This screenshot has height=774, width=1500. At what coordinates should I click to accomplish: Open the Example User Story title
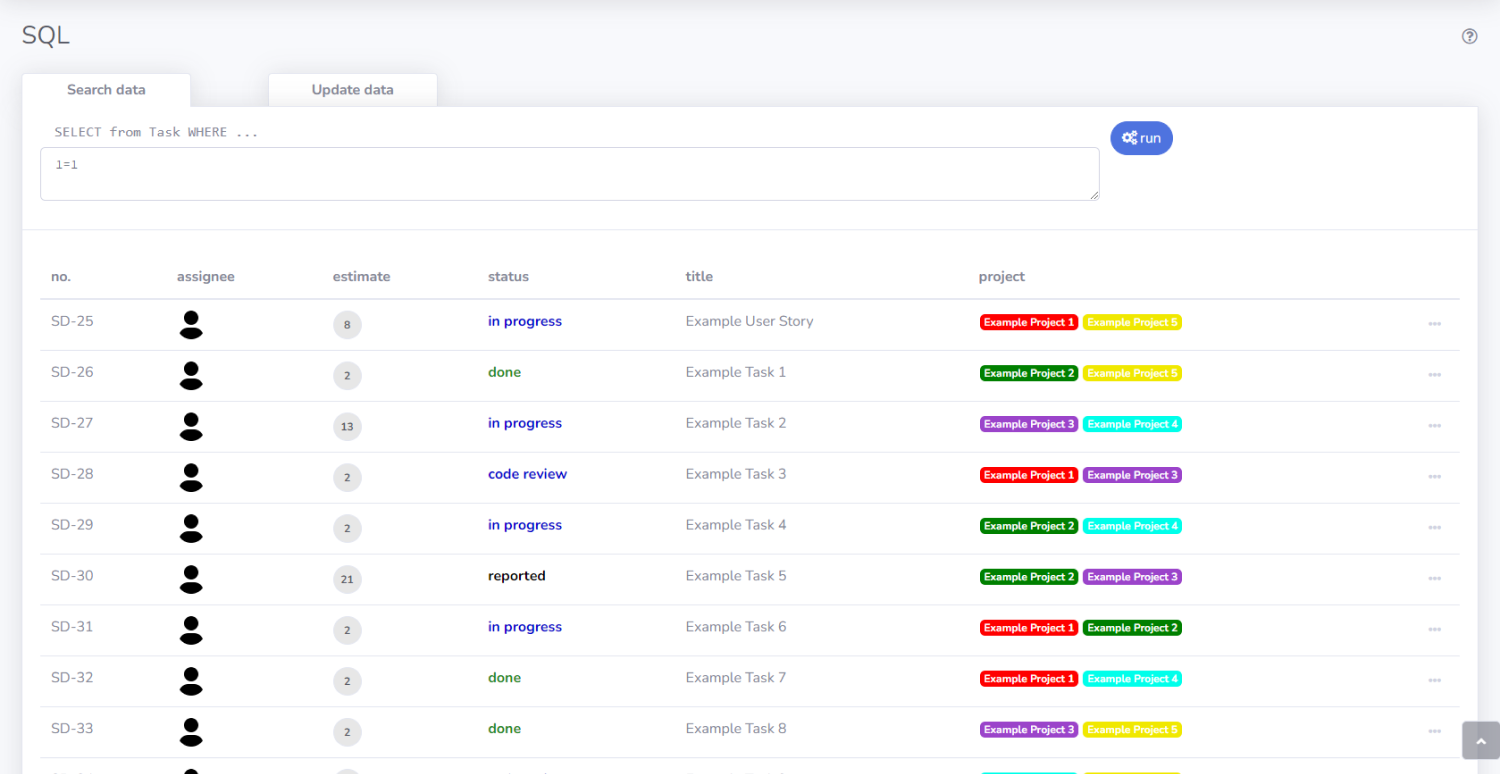pyautogui.click(x=750, y=322)
